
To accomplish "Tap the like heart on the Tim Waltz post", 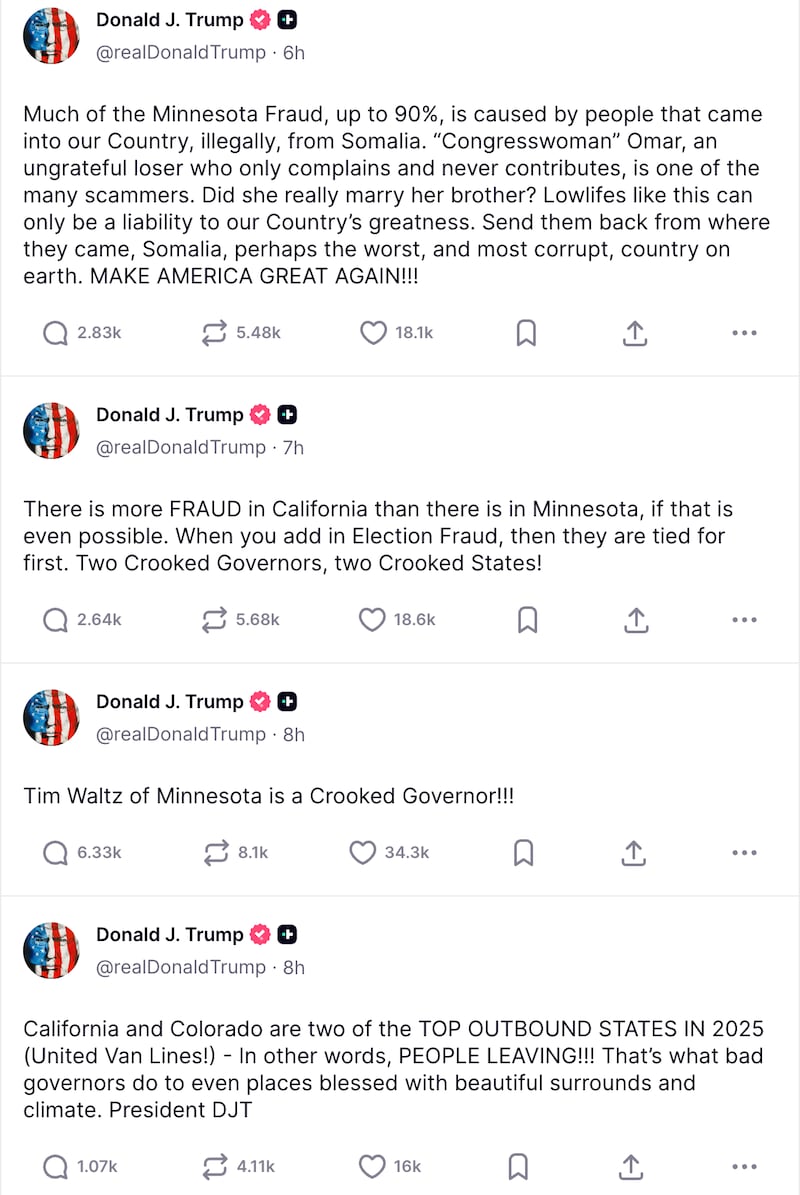I will click(362, 853).
